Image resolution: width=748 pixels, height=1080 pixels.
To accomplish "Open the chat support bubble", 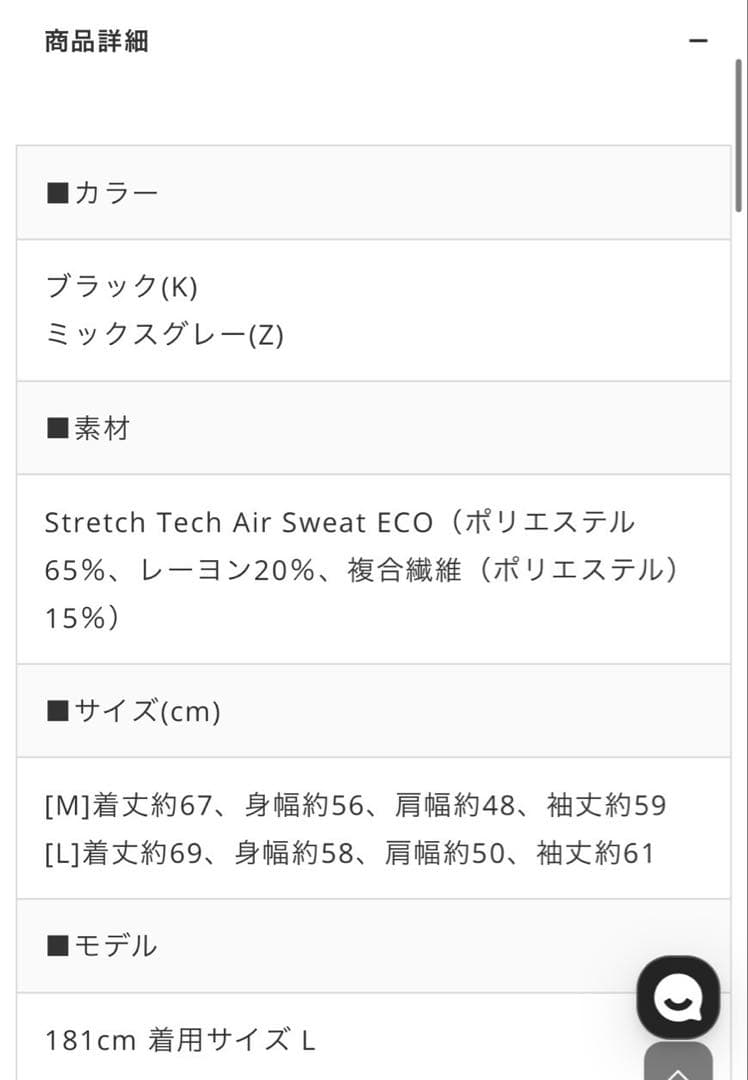I will pos(678,997).
